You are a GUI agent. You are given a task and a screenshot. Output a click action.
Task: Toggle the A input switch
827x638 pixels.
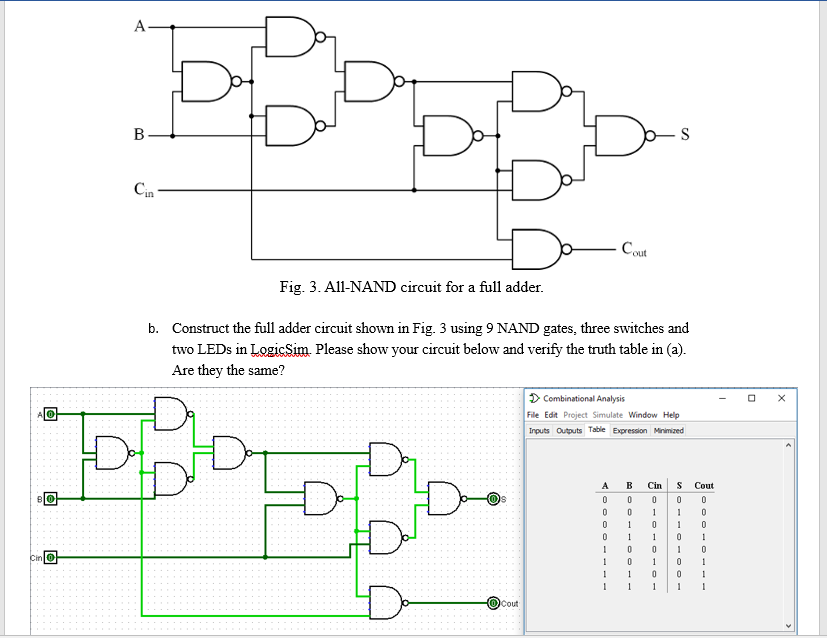tap(51, 414)
